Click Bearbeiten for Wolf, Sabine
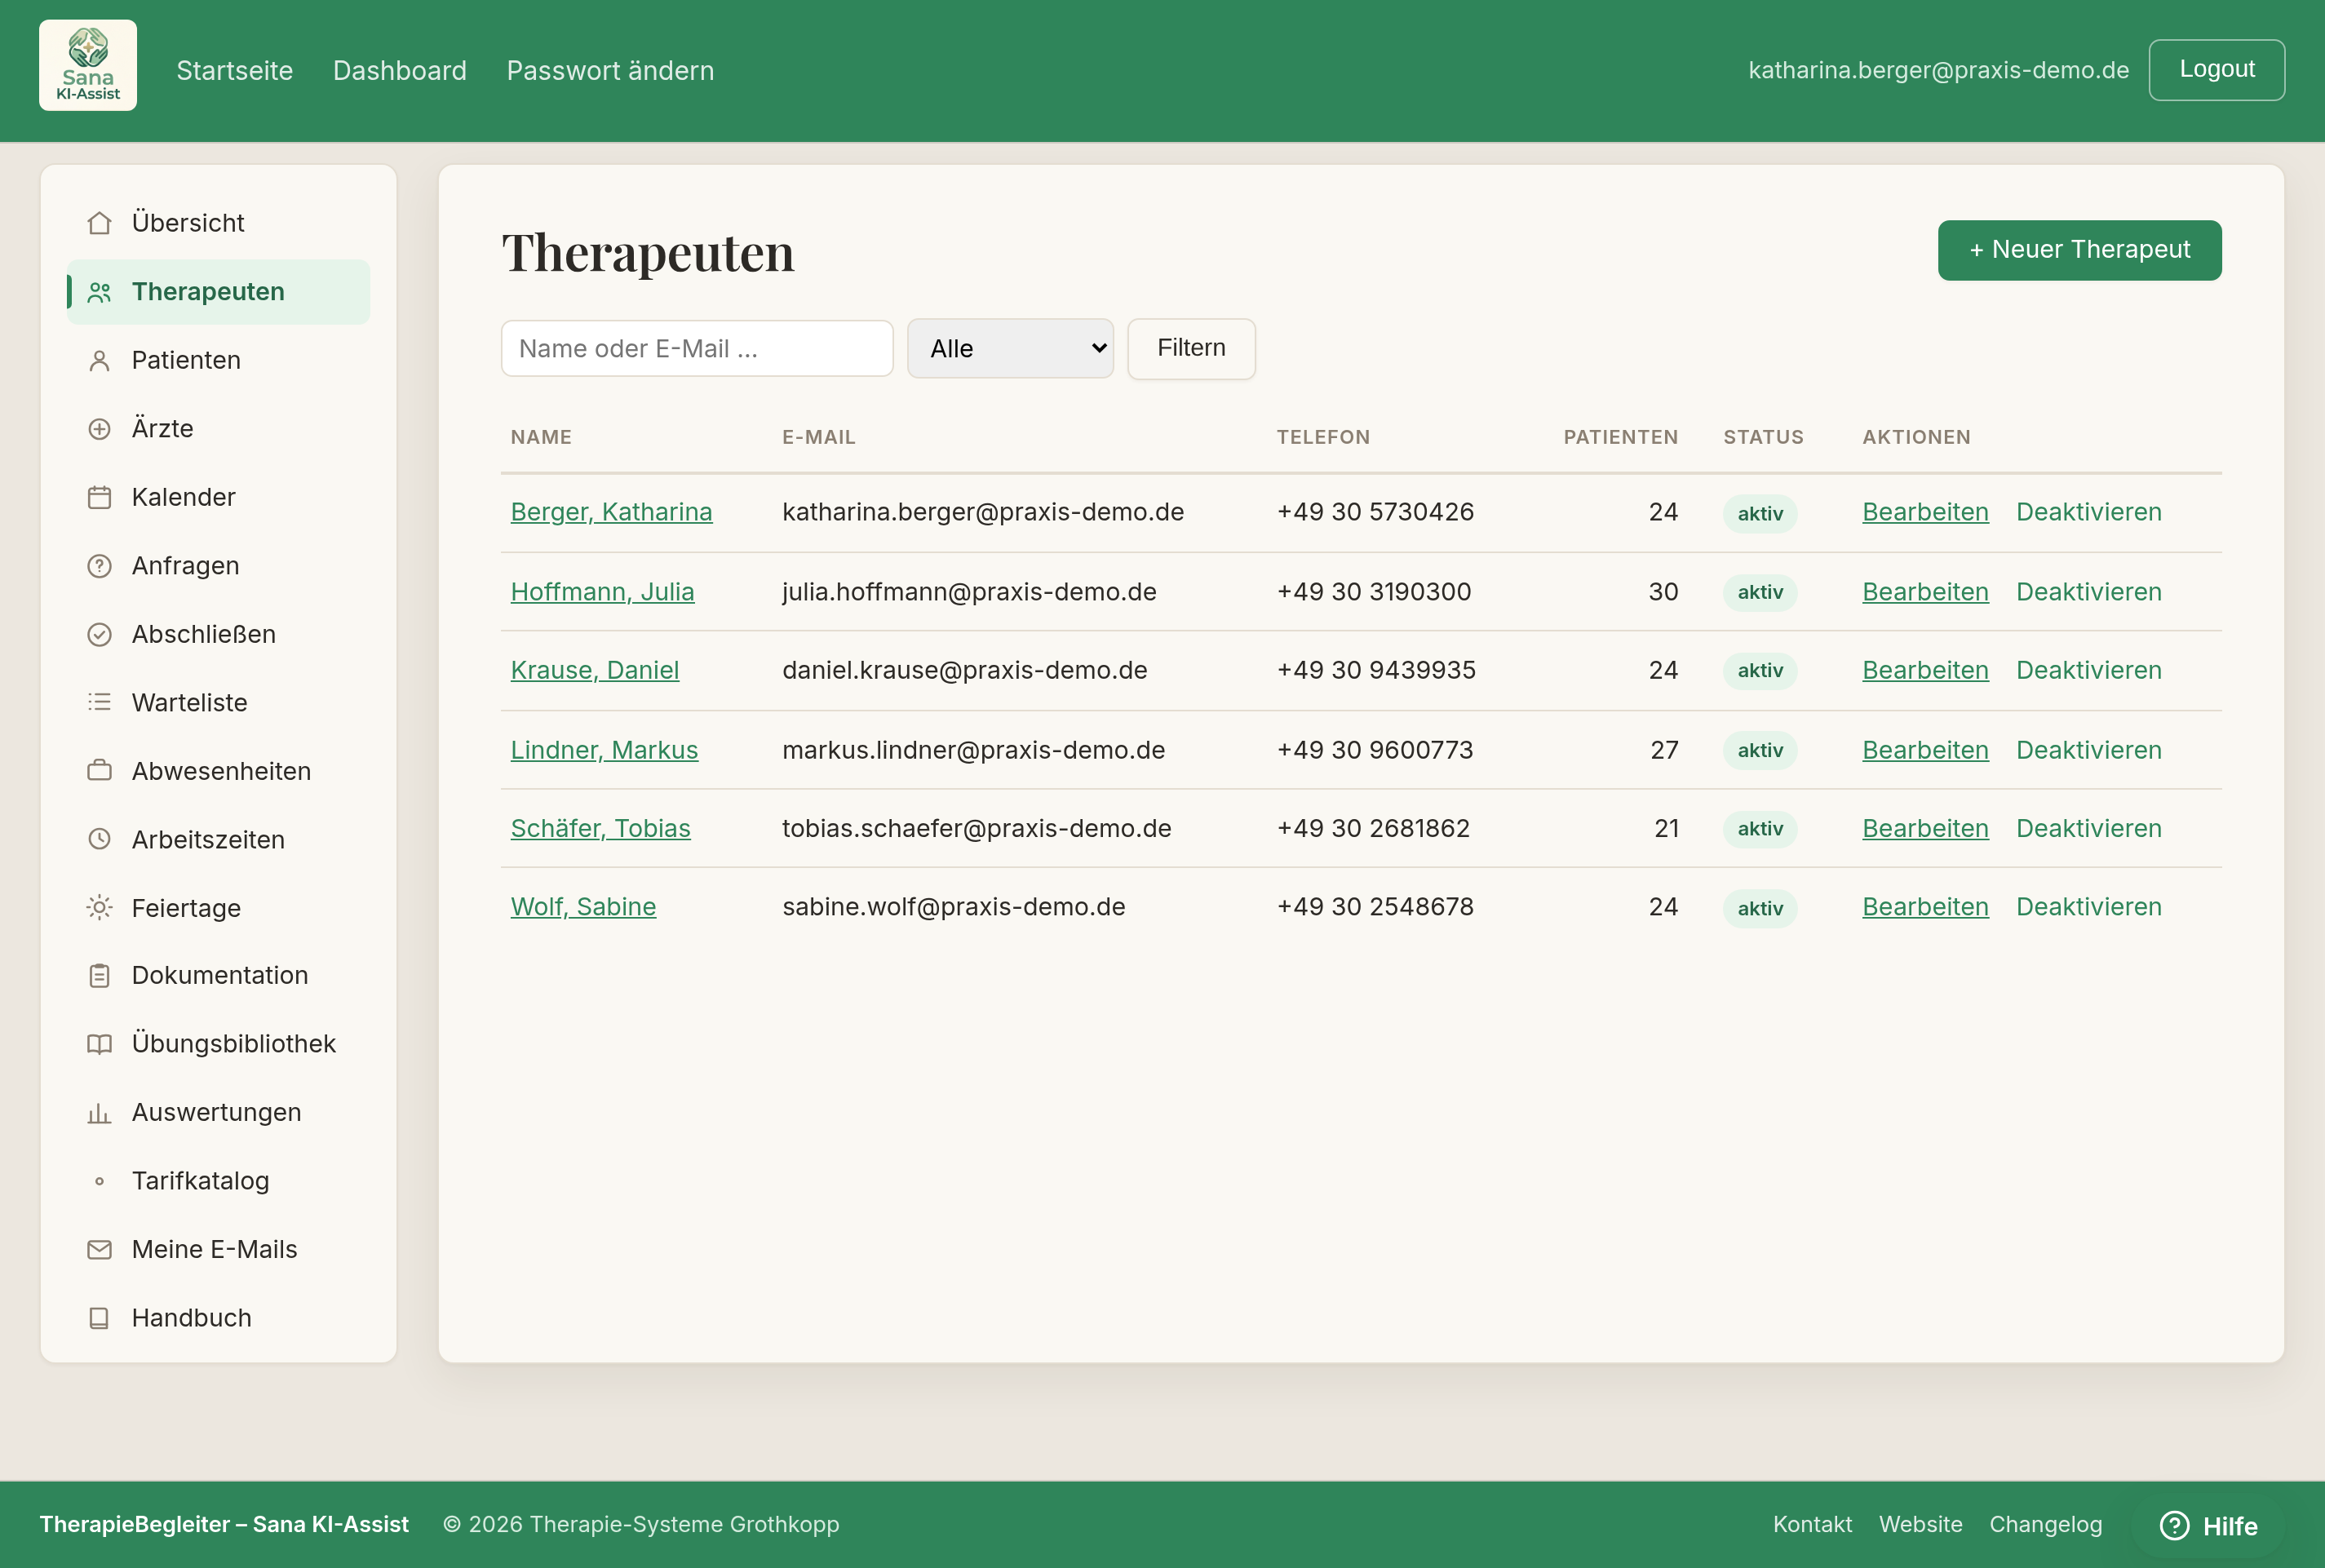This screenshot has width=2325, height=1568. [1925, 907]
